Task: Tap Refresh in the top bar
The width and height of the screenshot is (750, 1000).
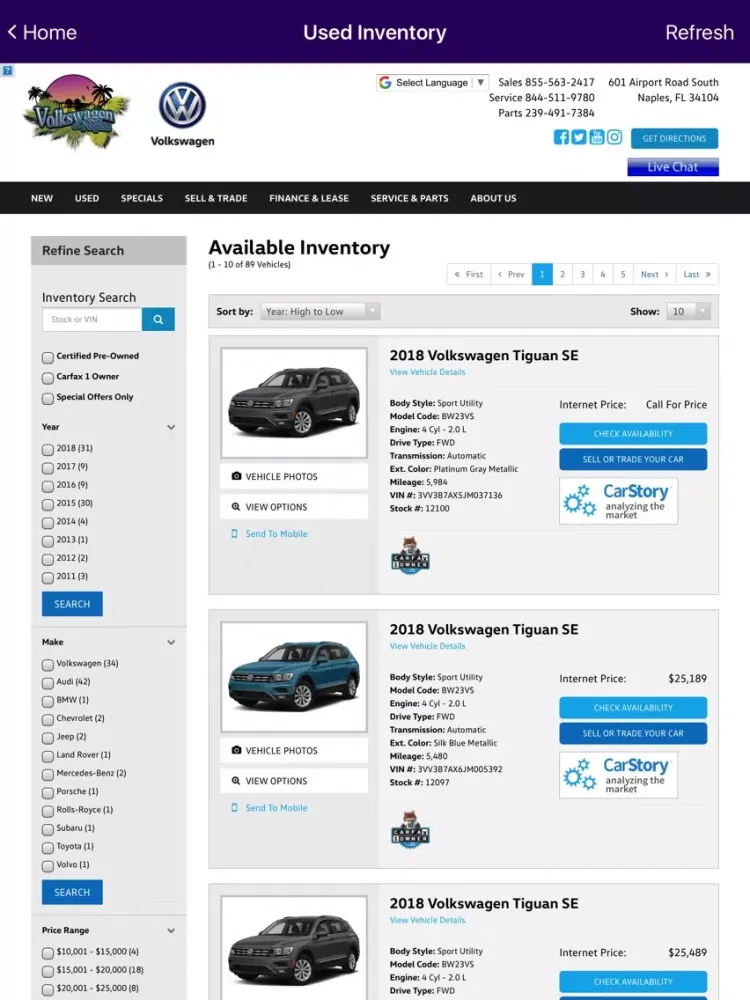Action: coord(700,33)
